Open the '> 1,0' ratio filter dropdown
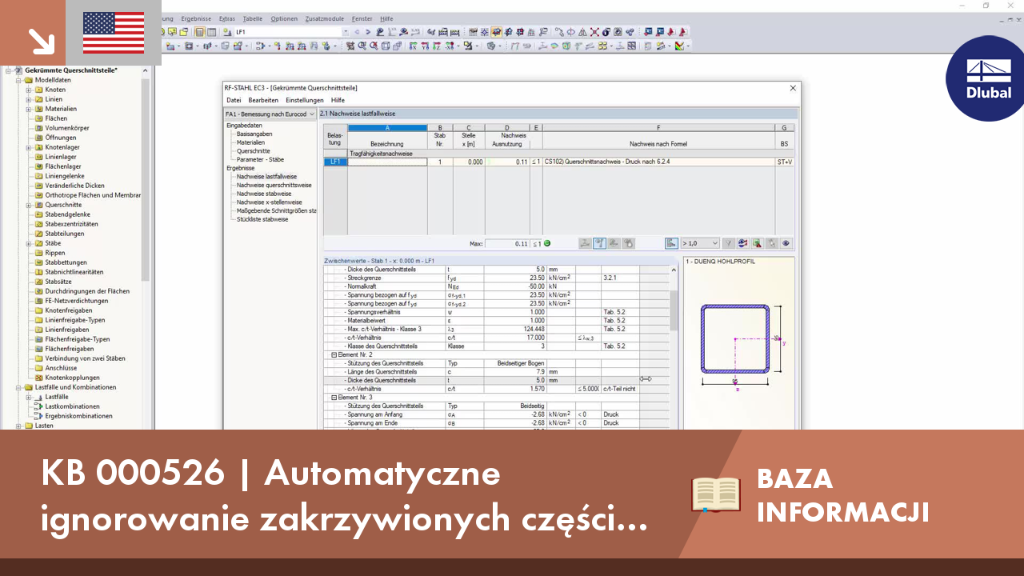This screenshot has height=576, width=1024. click(x=699, y=244)
